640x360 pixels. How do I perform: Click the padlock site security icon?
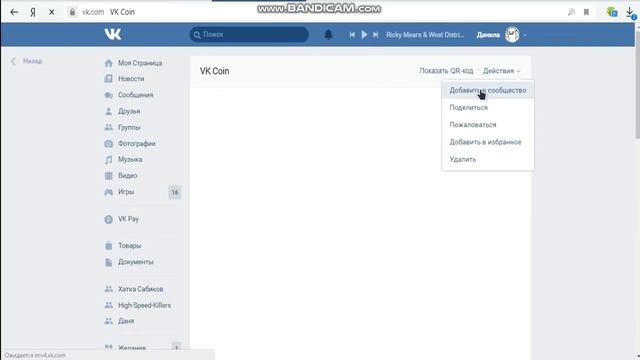(x=72, y=12)
